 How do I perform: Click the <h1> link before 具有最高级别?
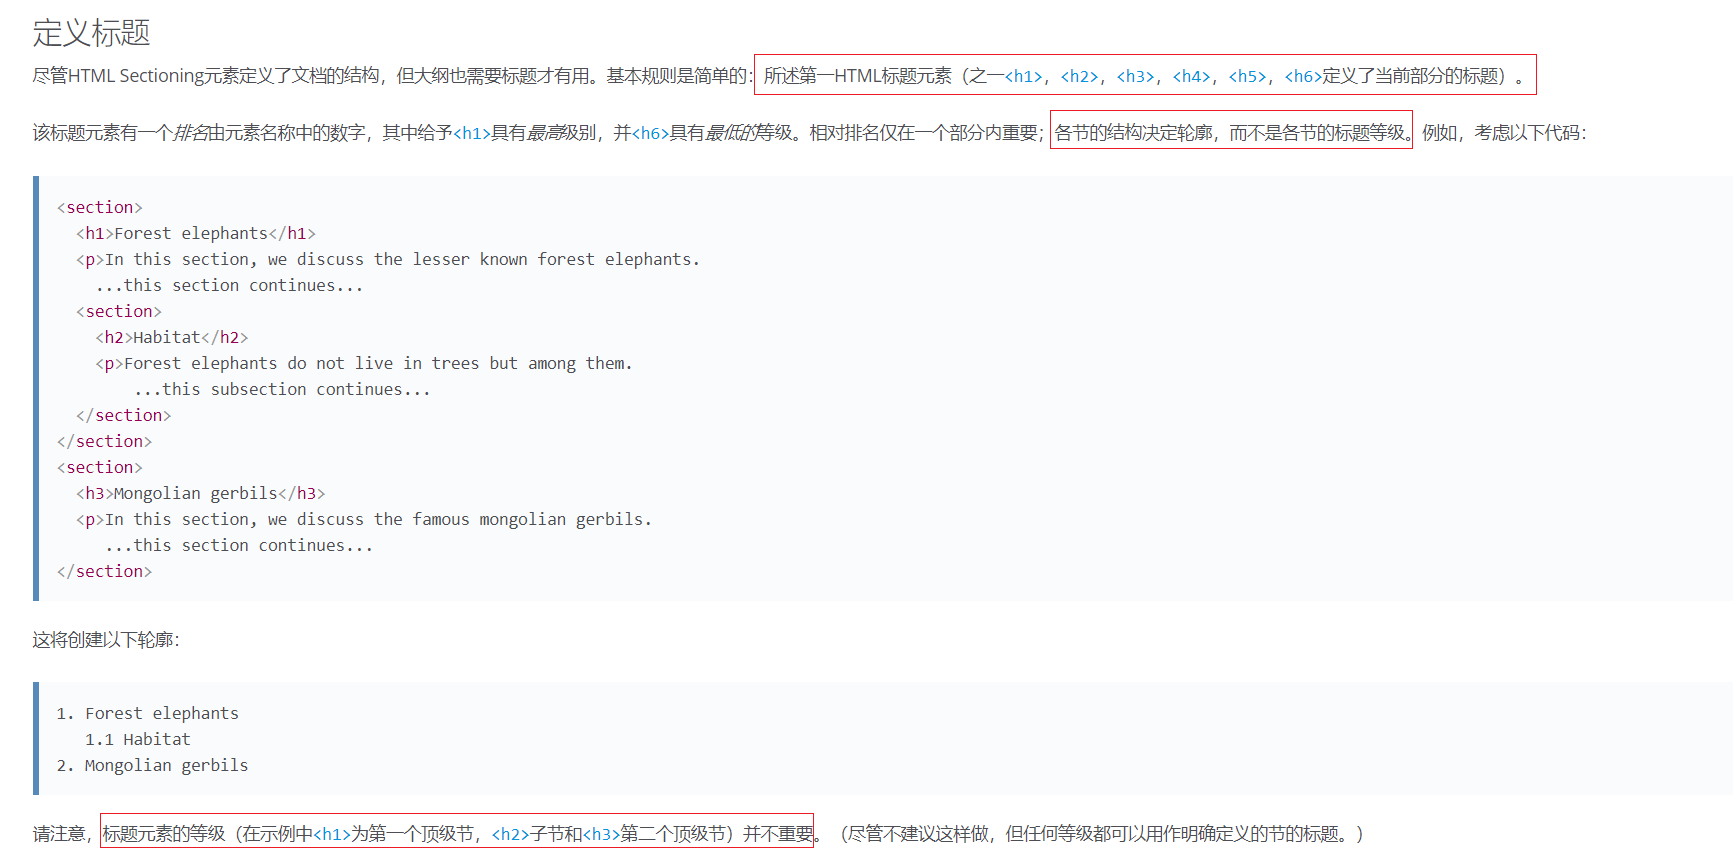point(471,133)
